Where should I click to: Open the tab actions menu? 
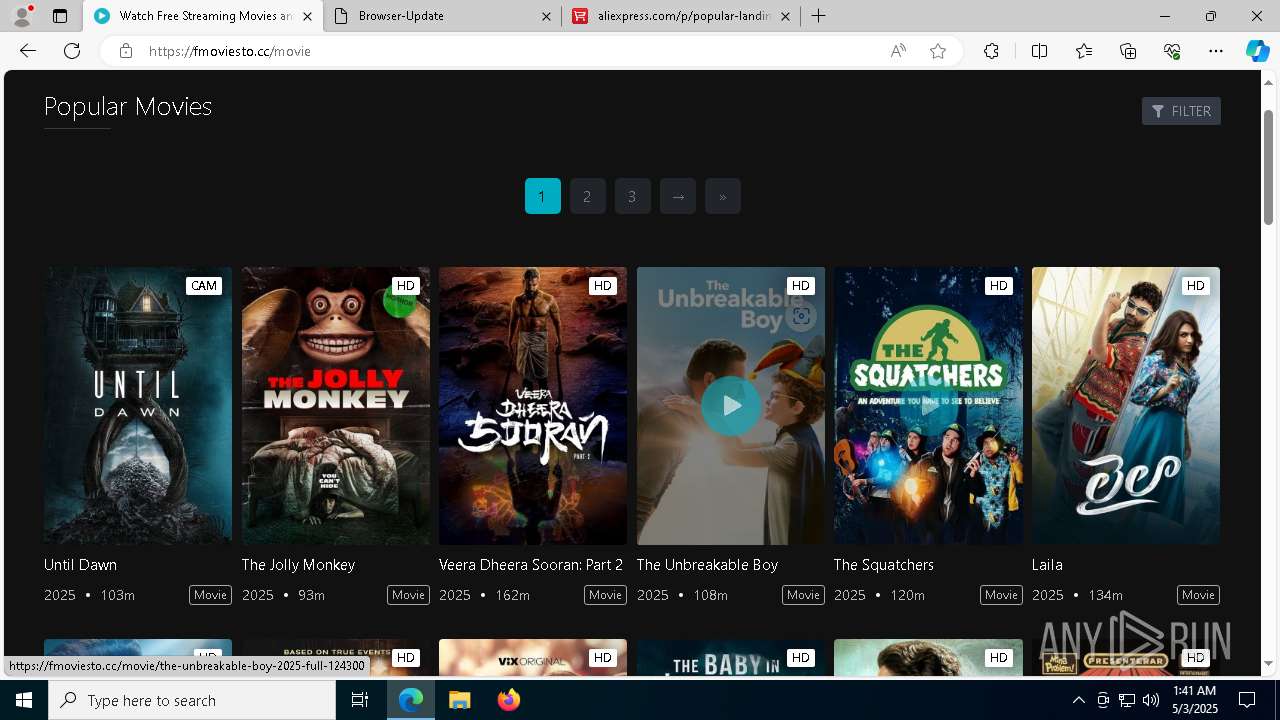point(60,16)
